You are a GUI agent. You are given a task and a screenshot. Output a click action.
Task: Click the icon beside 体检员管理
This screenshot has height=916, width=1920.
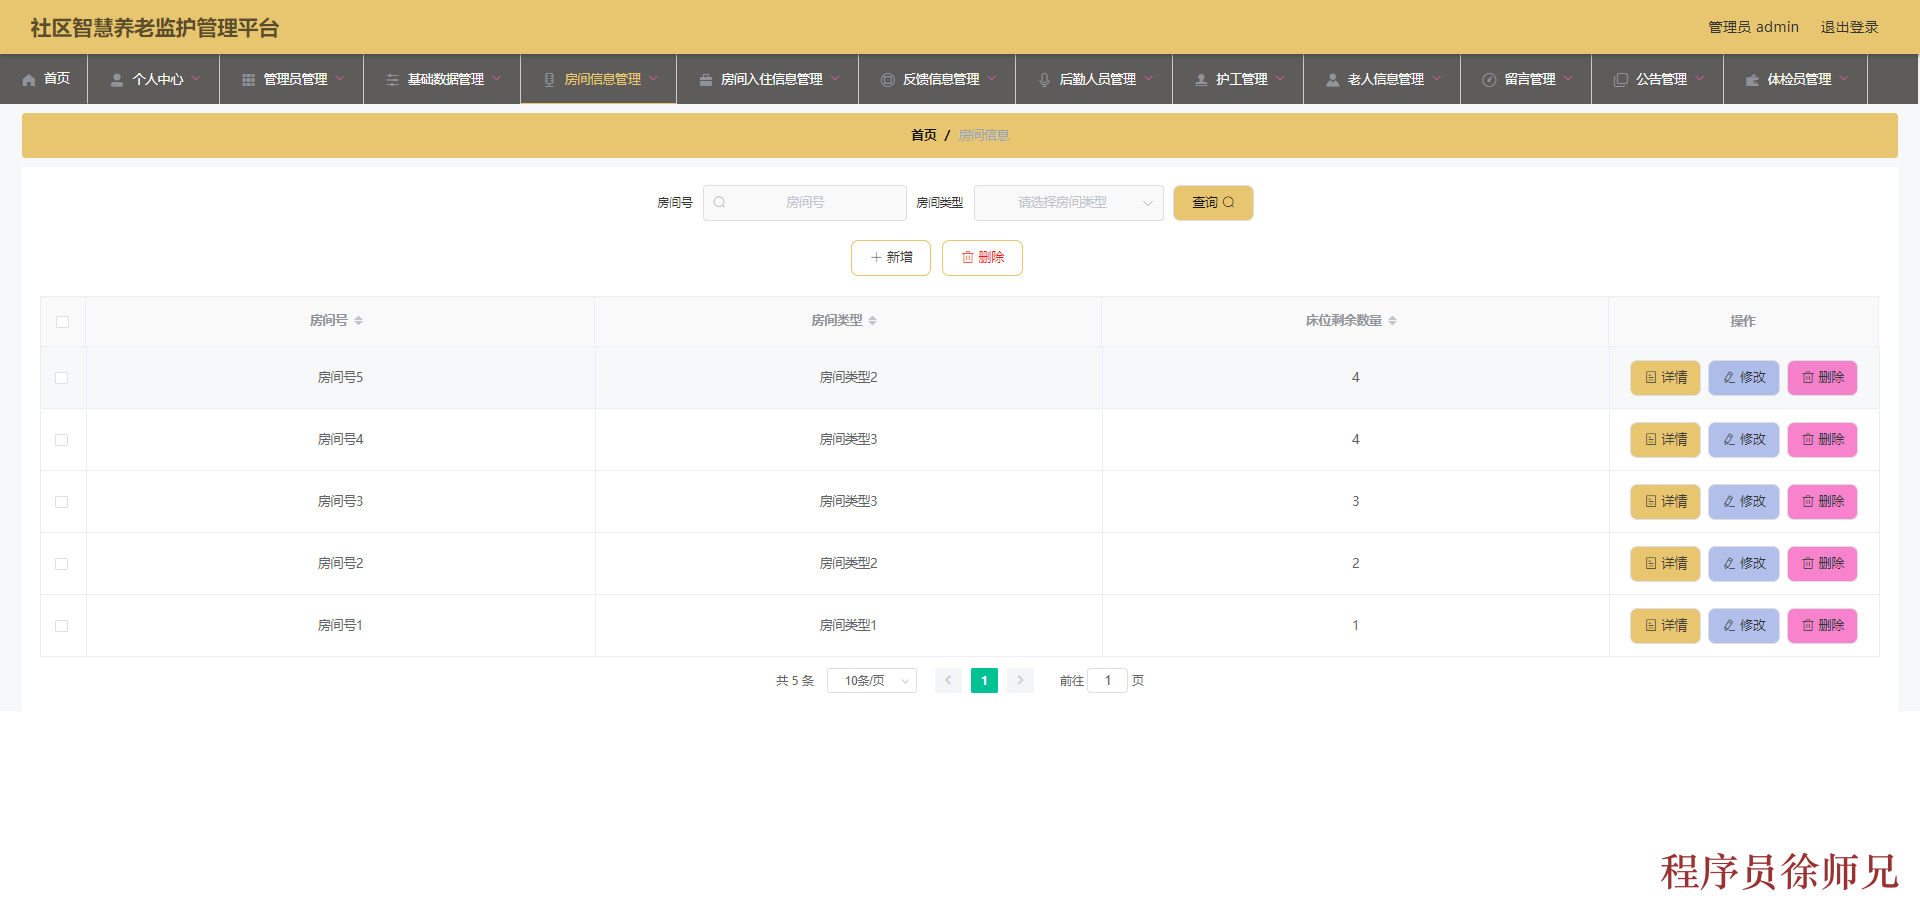[1752, 80]
